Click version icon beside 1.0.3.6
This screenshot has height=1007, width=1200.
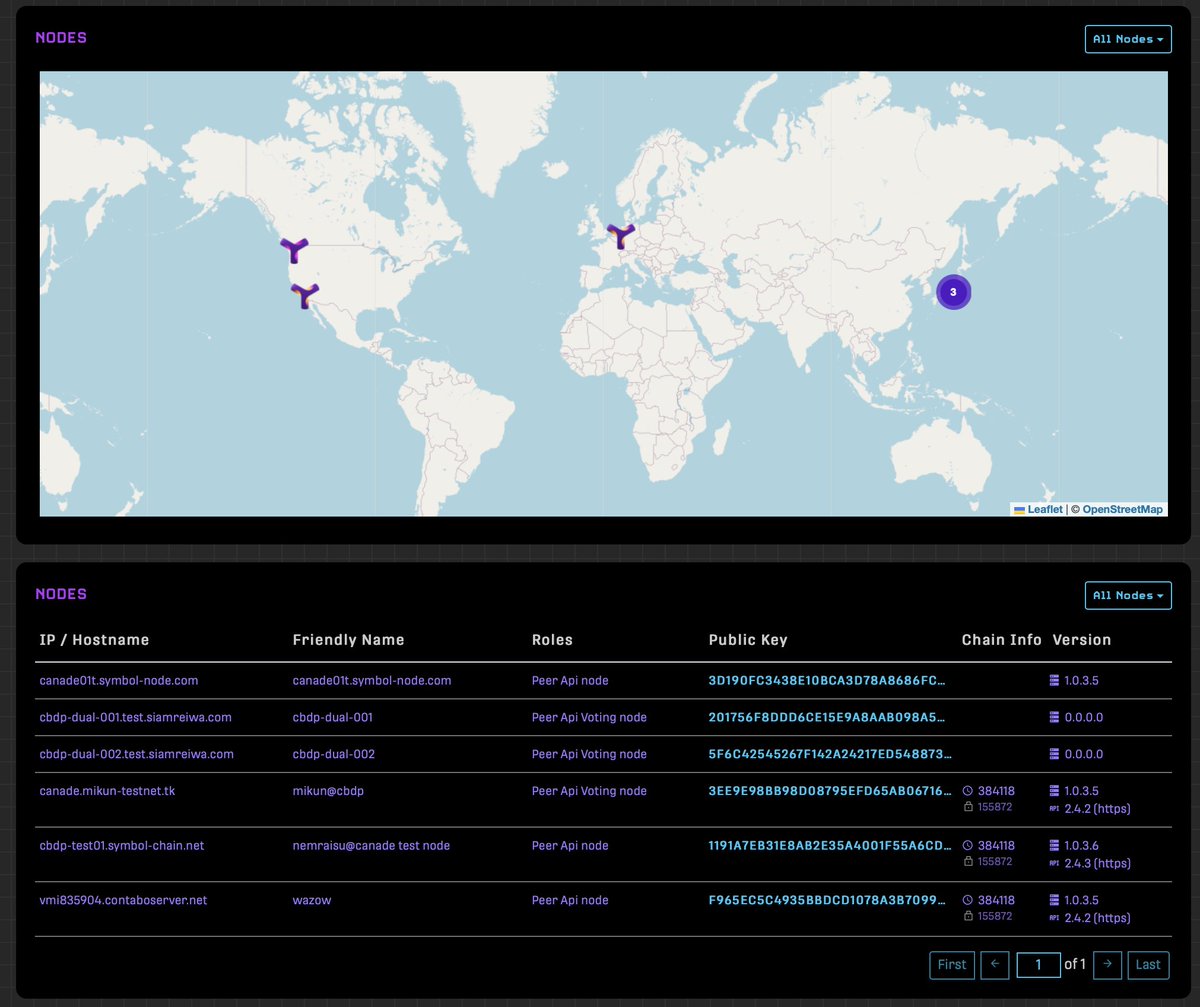point(1054,846)
